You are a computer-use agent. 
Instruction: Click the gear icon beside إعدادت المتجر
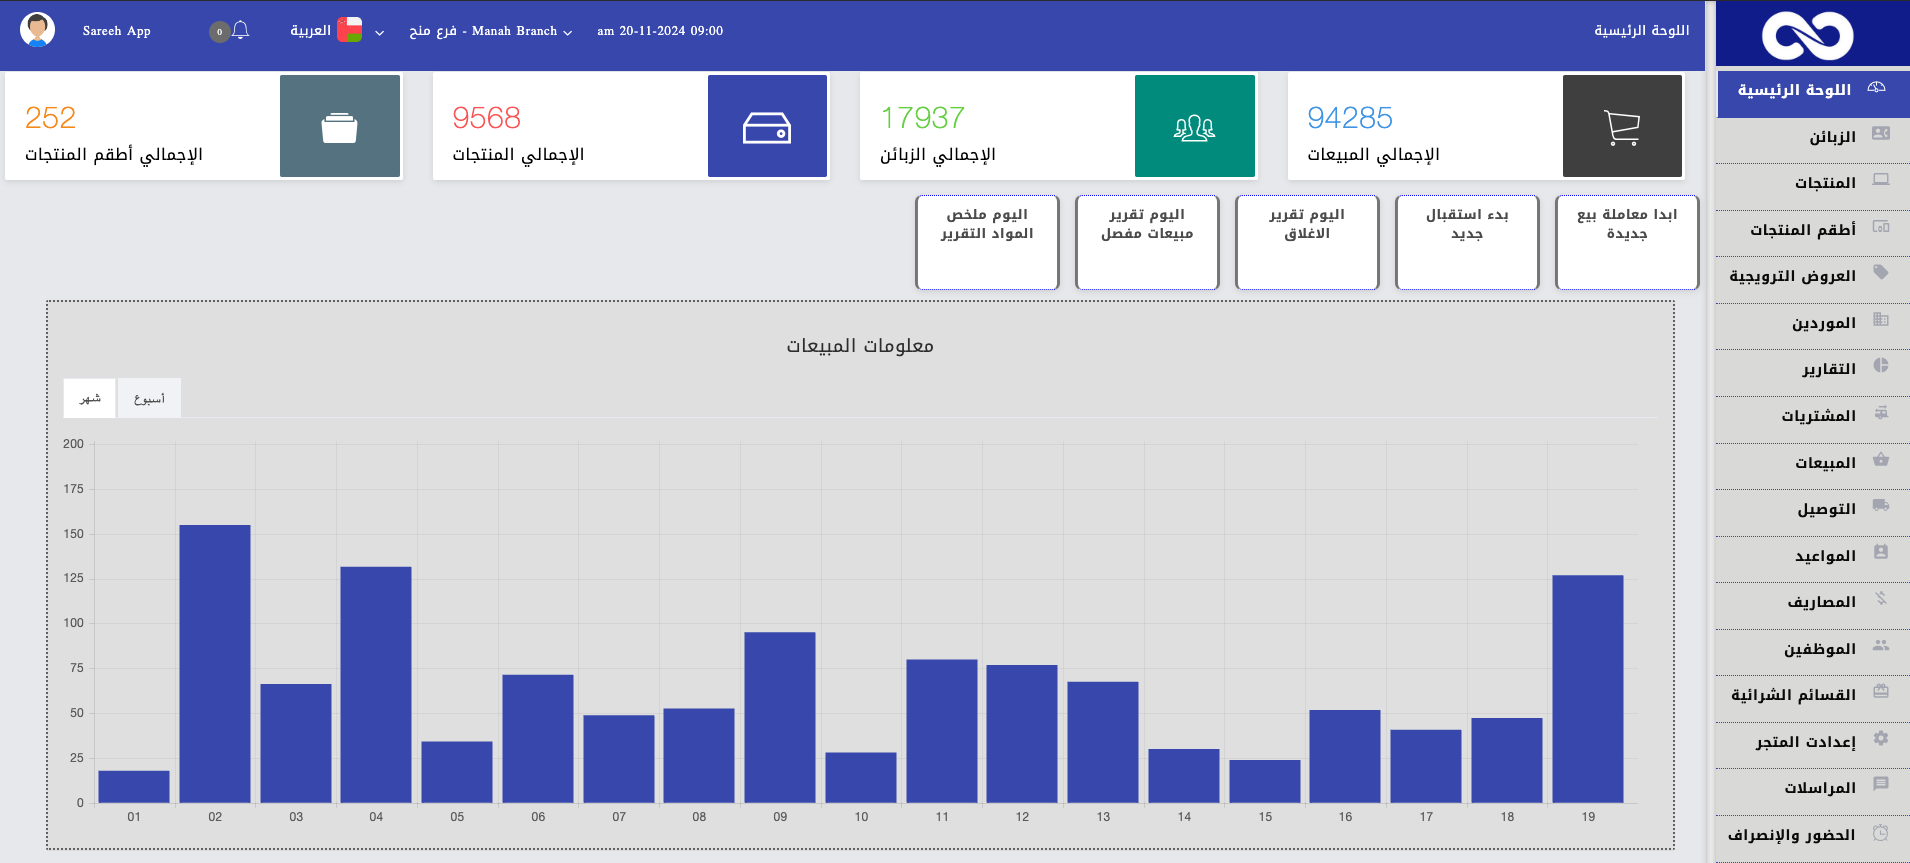pyautogui.click(x=1881, y=738)
